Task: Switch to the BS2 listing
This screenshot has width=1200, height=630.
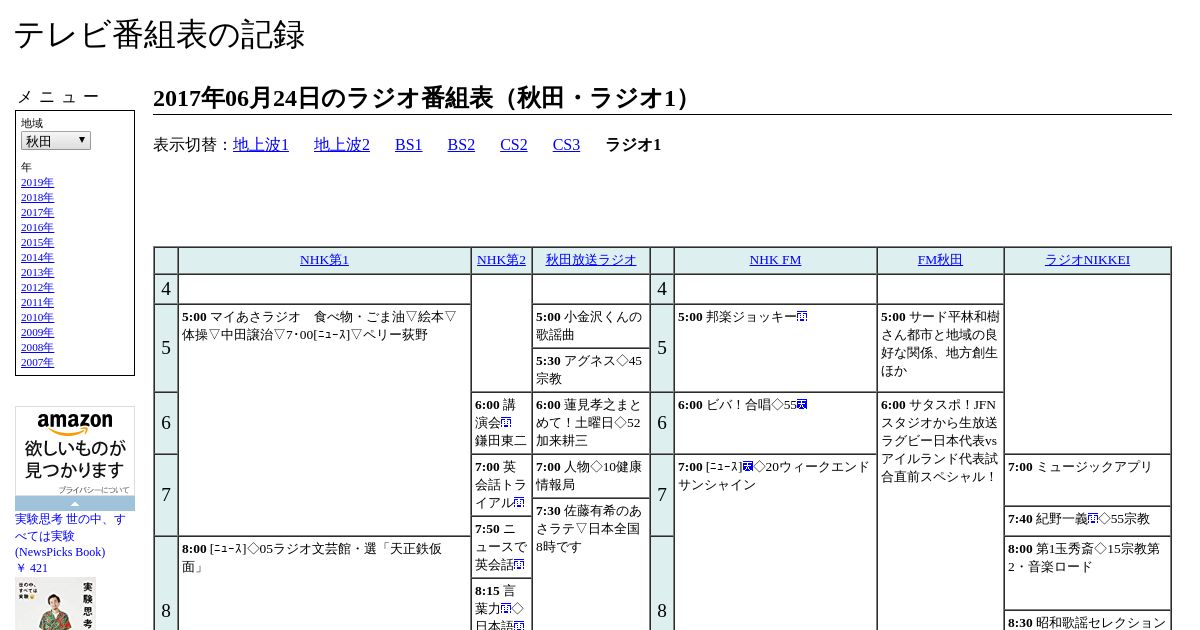Action: (x=461, y=145)
